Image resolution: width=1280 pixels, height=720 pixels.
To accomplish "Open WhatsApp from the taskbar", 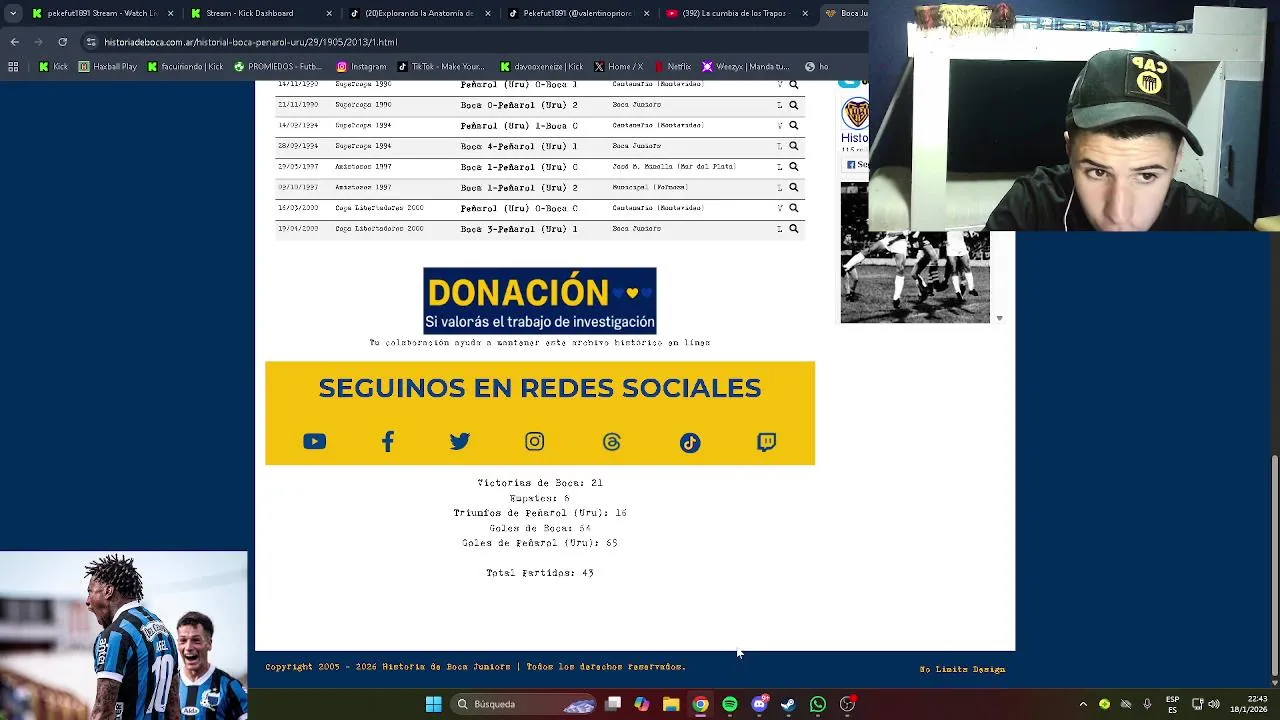I will tap(818, 704).
